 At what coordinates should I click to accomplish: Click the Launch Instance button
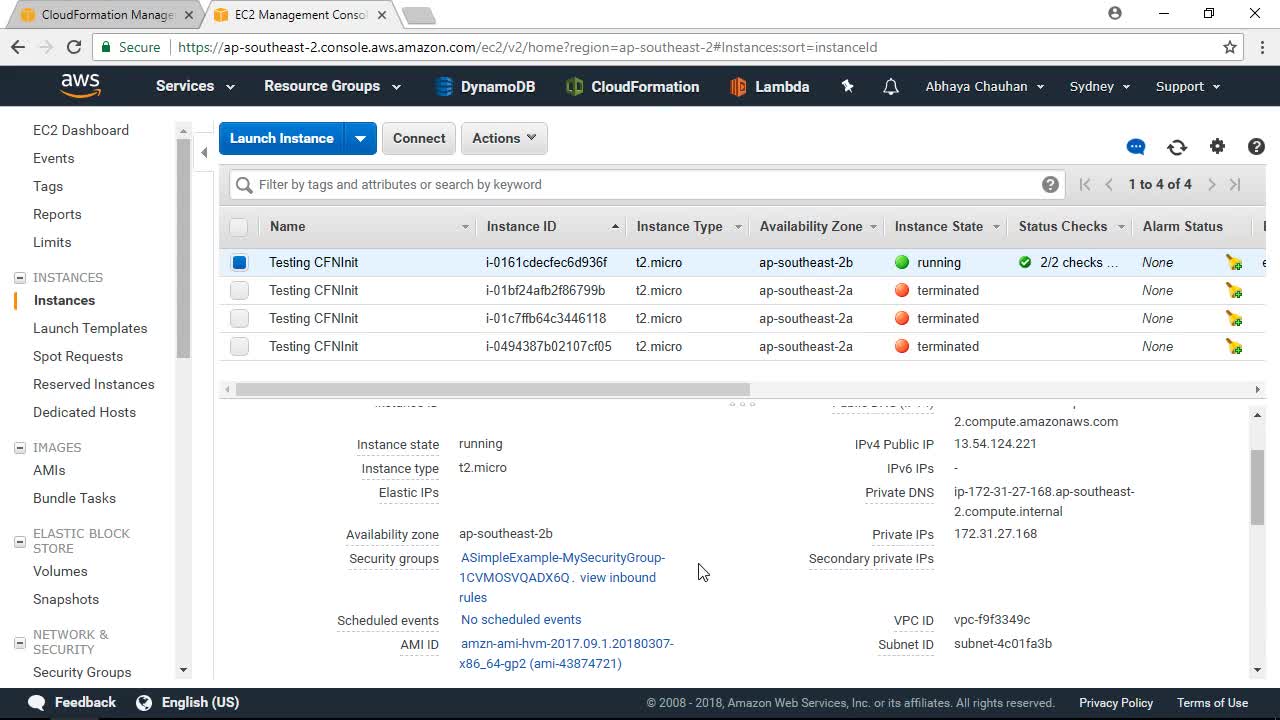pos(282,138)
